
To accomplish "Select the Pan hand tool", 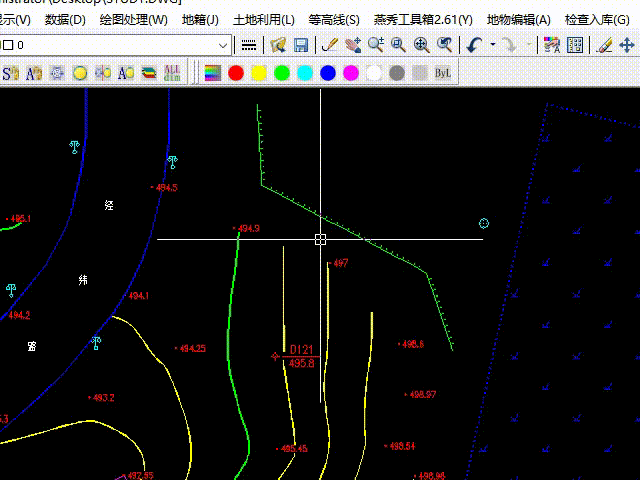I will (352, 45).
